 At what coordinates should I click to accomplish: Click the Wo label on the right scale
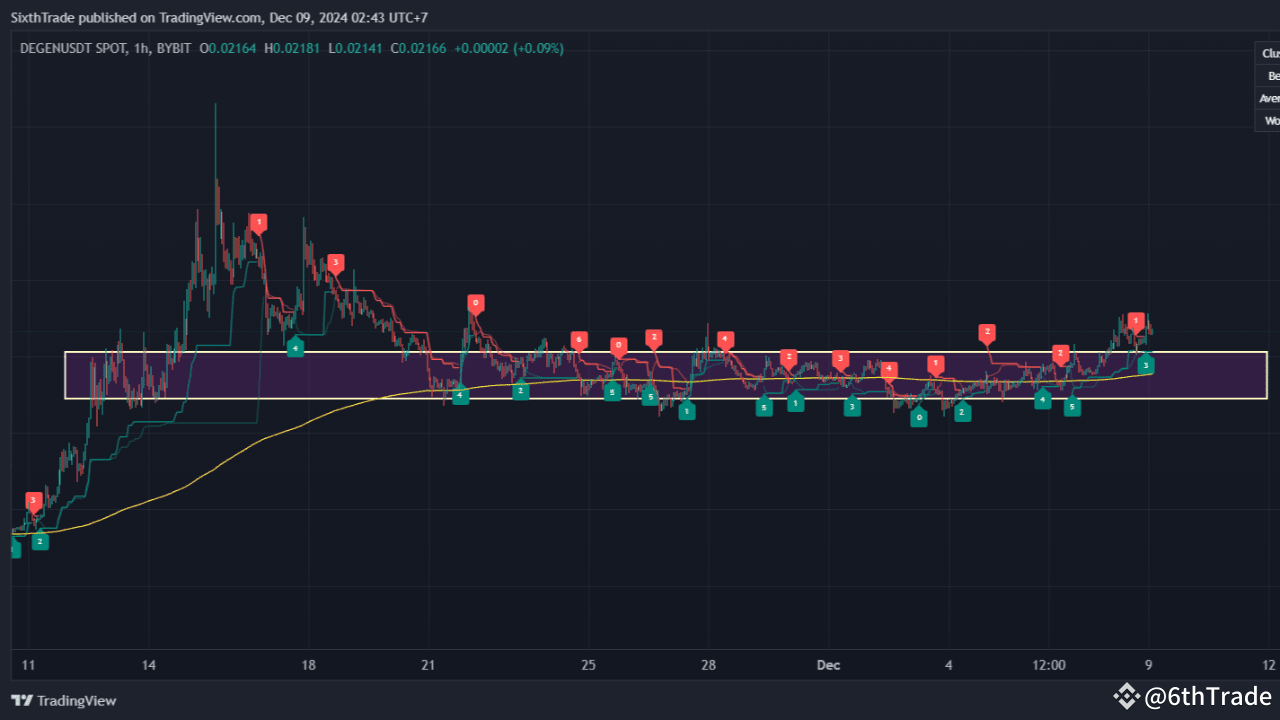1270,120
